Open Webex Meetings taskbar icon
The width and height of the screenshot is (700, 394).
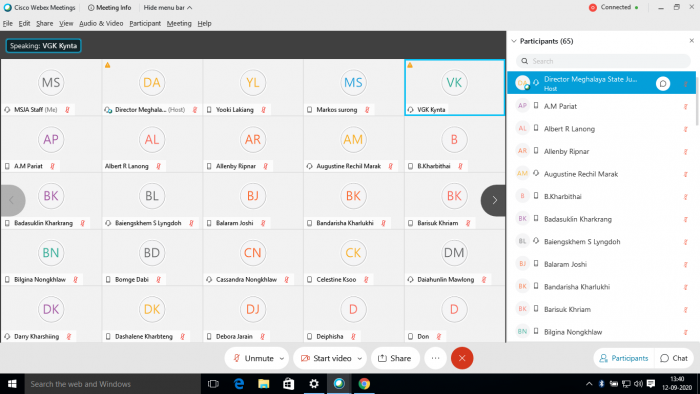coord(339,384)
